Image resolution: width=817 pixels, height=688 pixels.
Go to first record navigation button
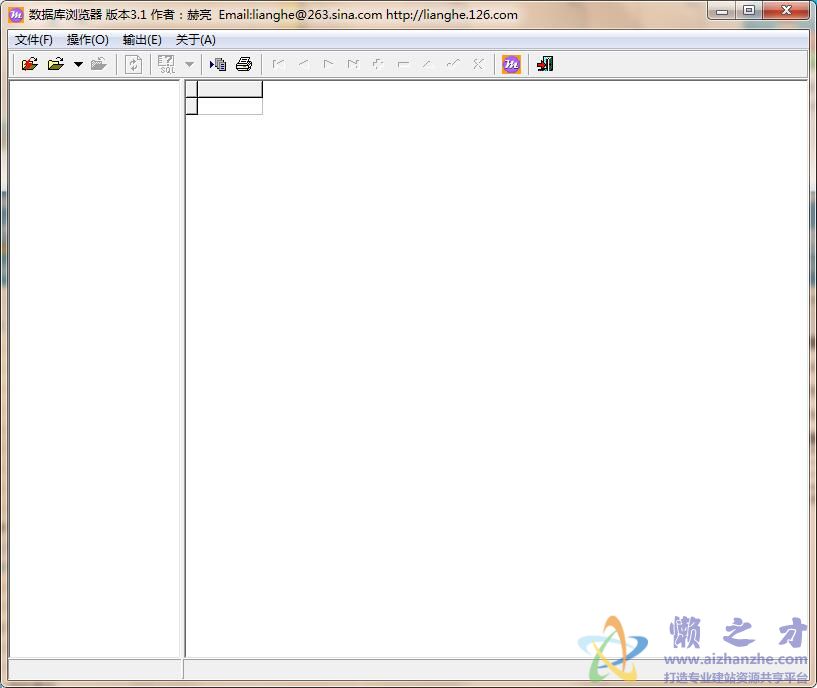(x=279, y=64)
